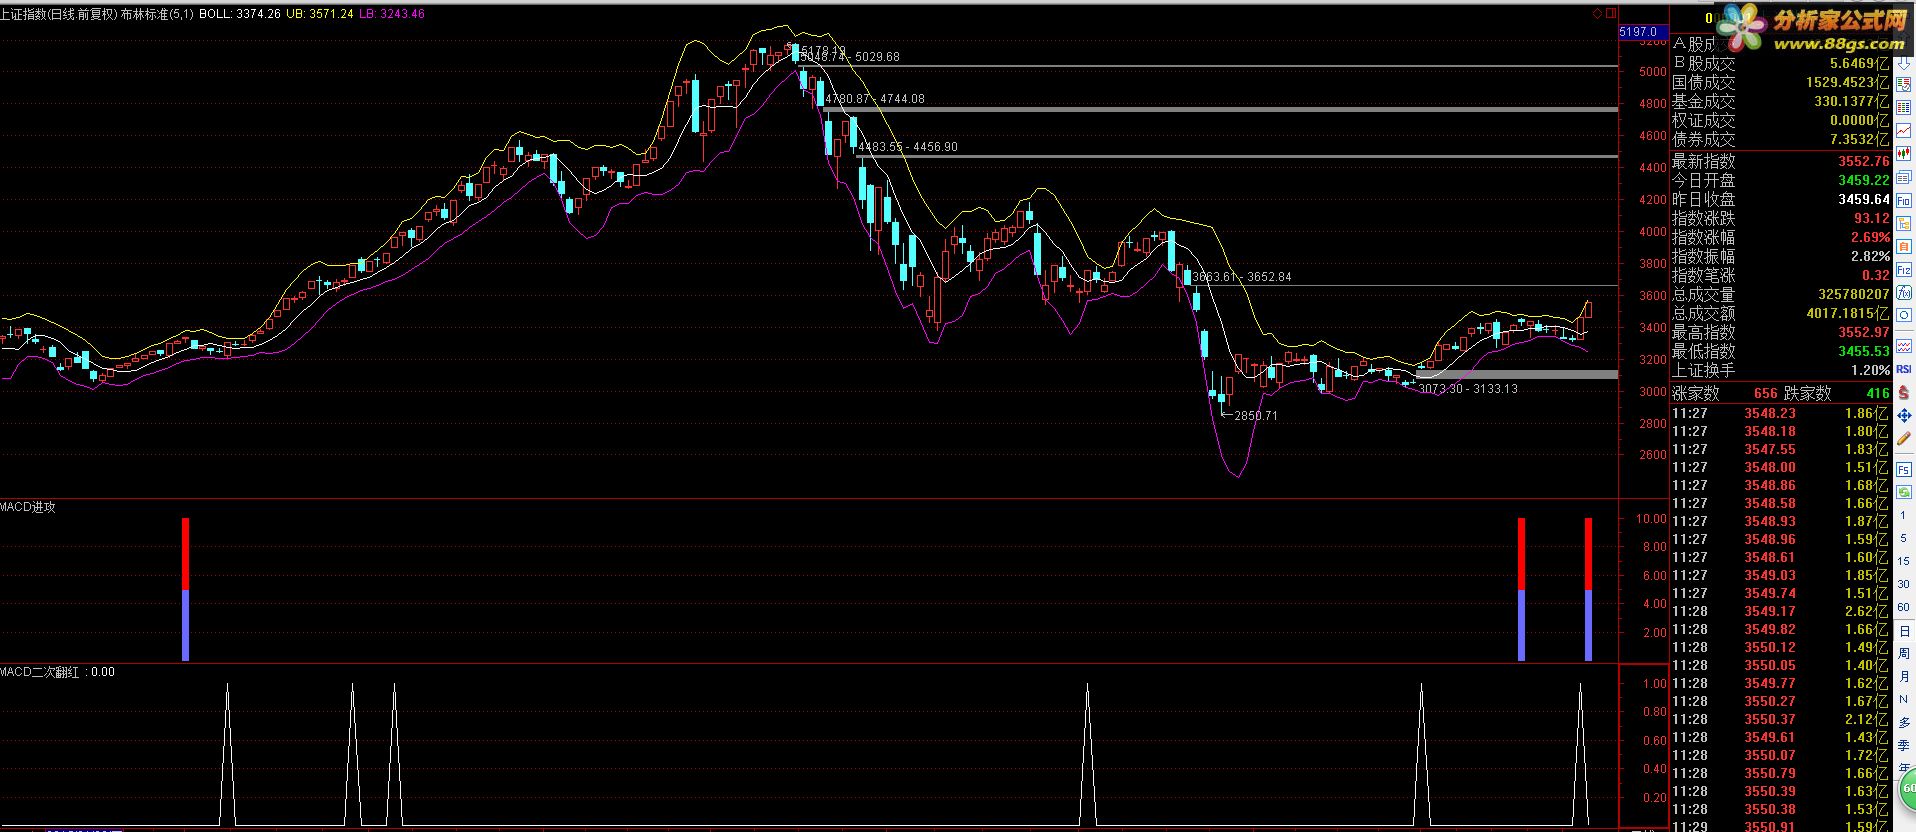
Task: Click 最低指数 value 3455.53
Action: coord(1864,351)
